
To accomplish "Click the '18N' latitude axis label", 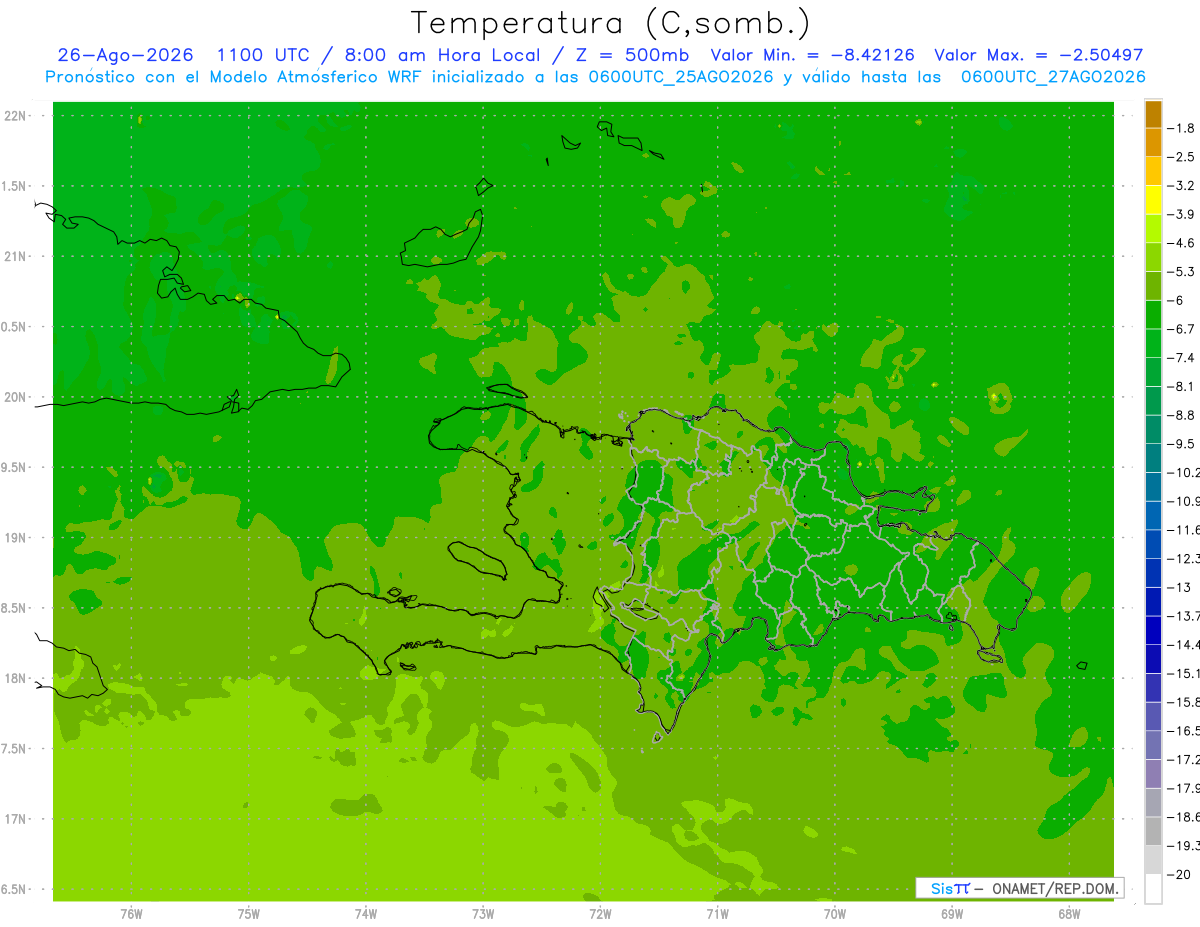I will click(14, 678).
